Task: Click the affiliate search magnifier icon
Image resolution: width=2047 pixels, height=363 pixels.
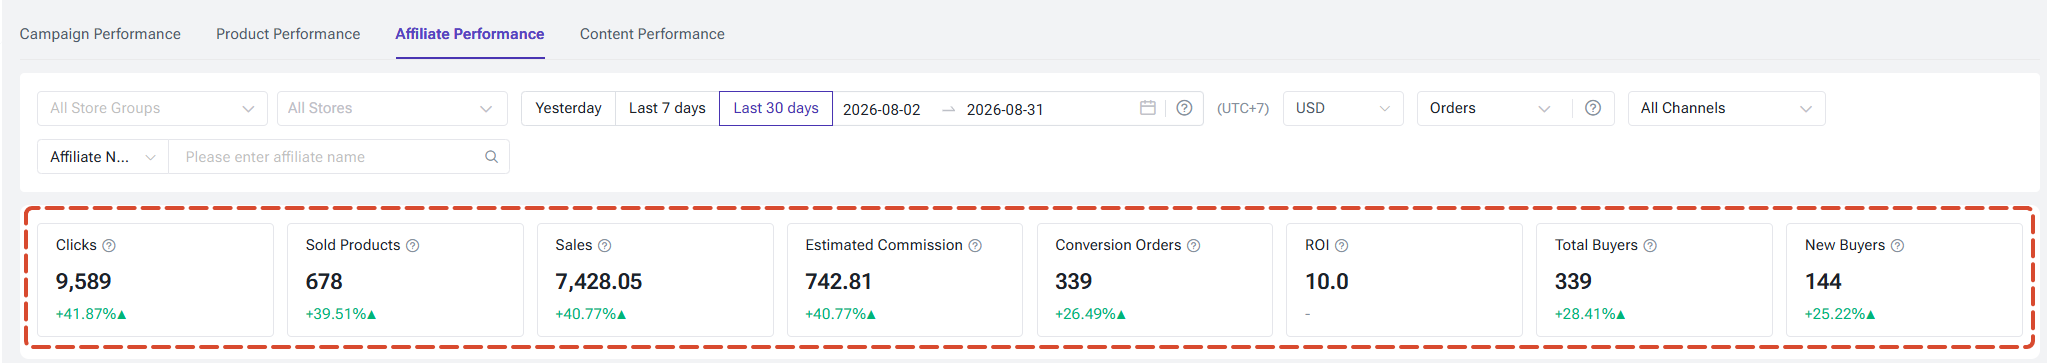Action: [491, 157]
